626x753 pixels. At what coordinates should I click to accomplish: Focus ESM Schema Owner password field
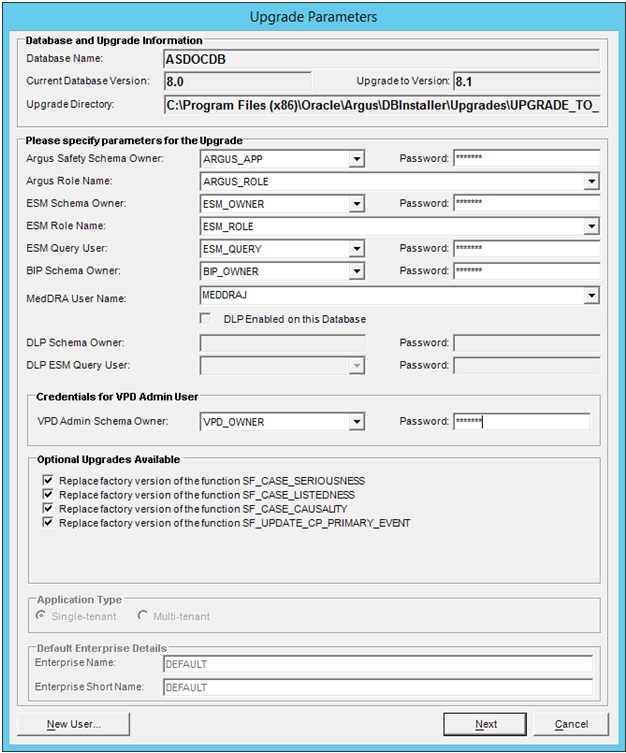click(x=527, y=203)
